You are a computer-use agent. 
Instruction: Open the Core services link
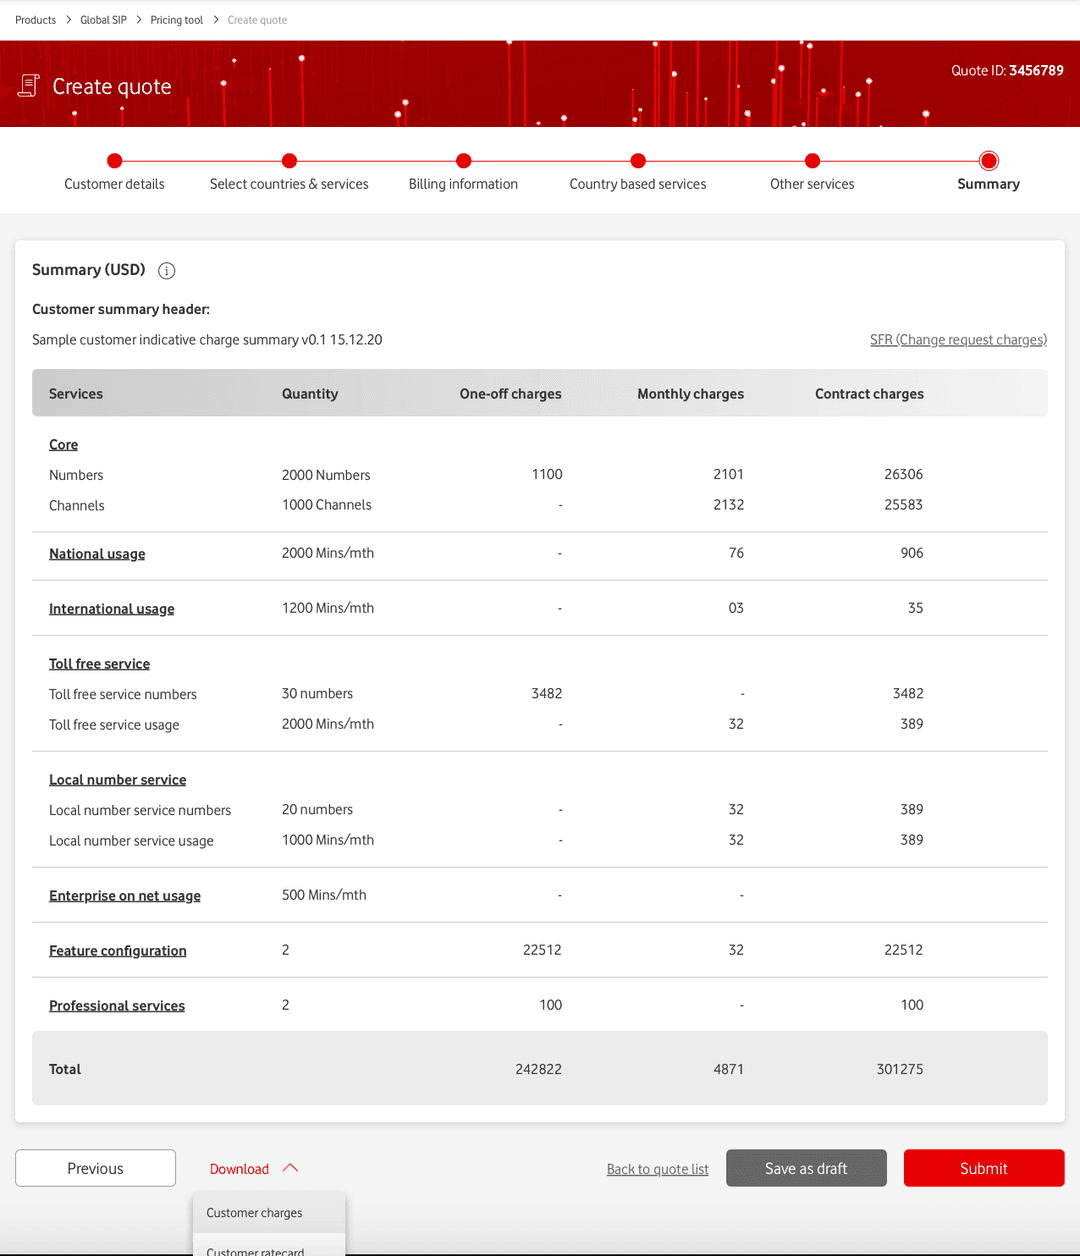tap(63, 445)
